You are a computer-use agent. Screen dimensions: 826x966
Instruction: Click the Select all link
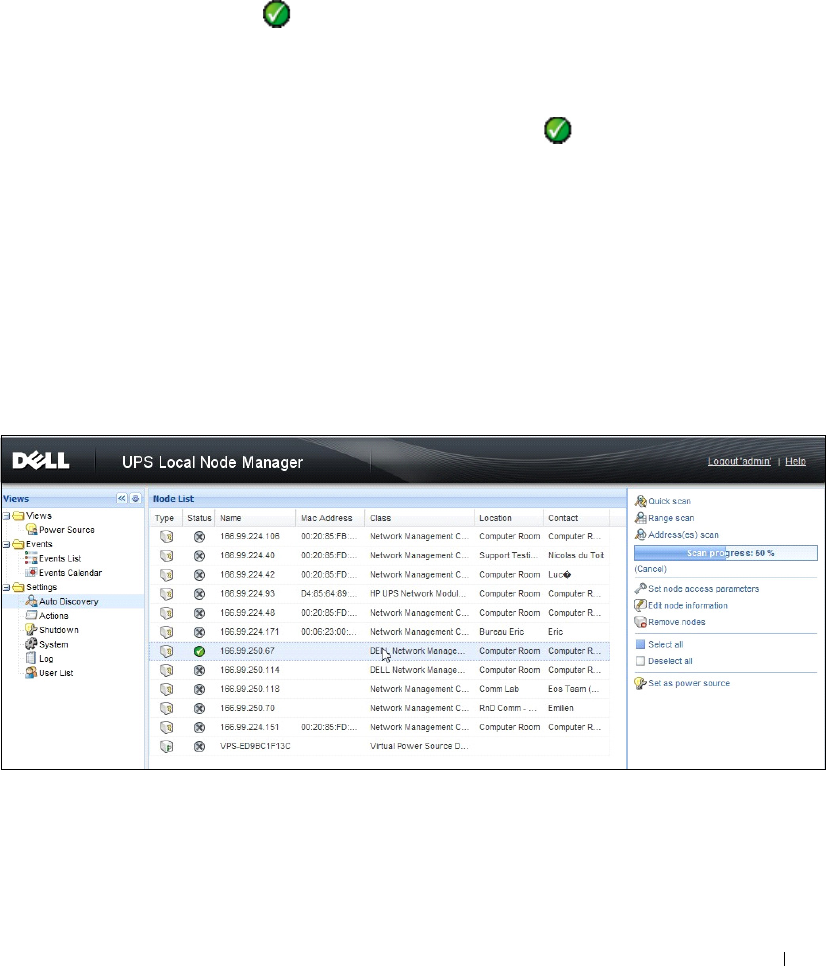pyautogui.click(x=665, y=644)
